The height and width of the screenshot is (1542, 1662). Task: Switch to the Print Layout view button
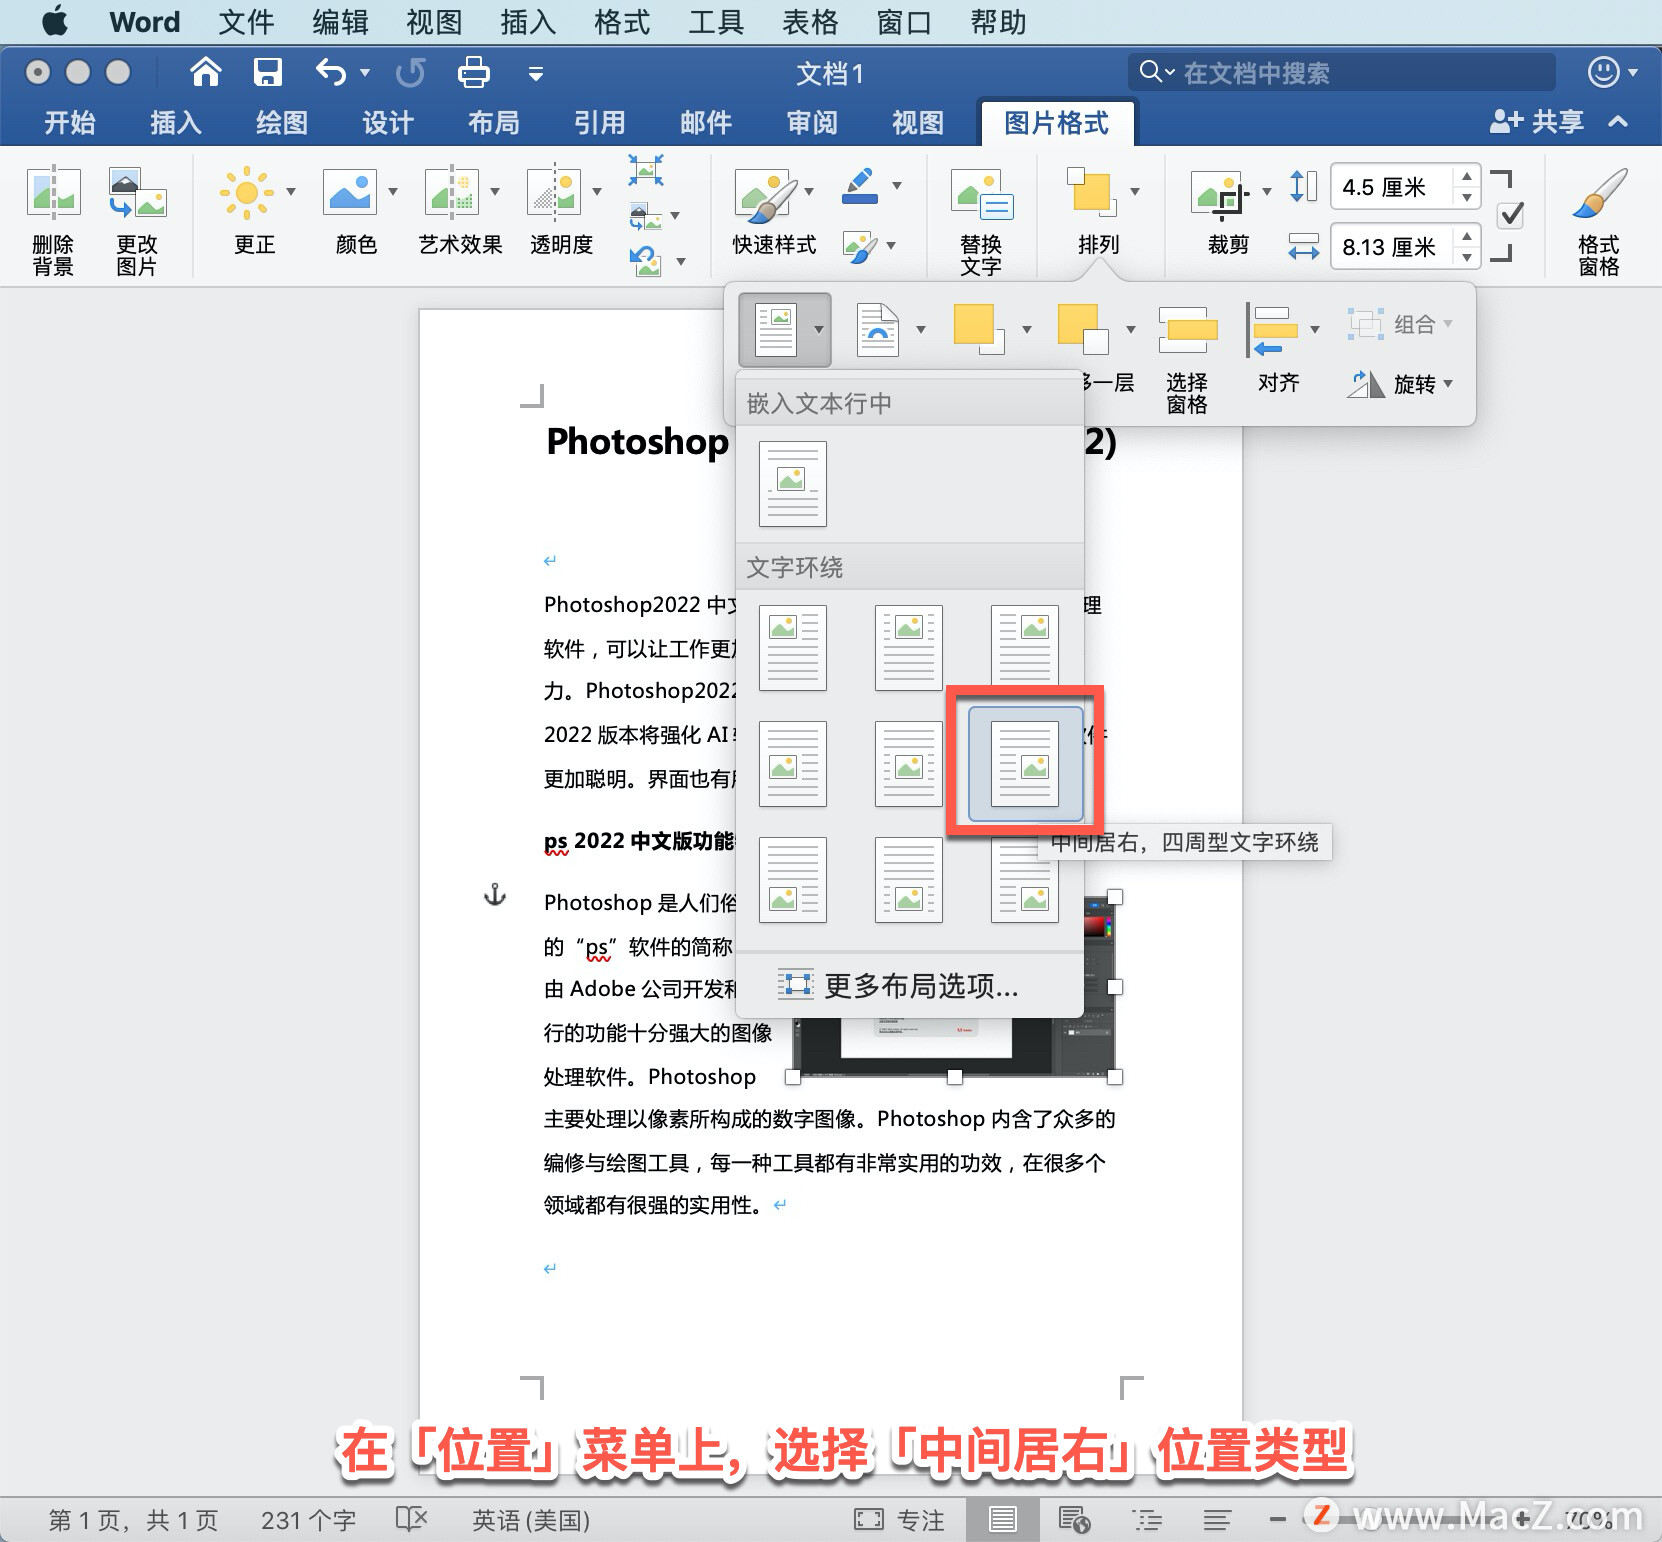[x=1002, y=1520]
